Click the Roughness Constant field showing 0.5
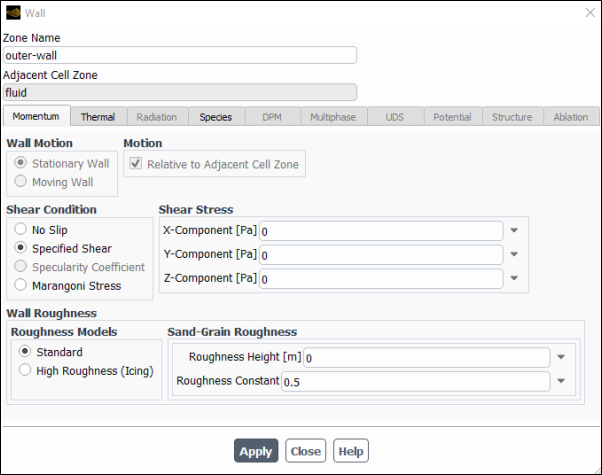This screenshot has height=475, width=602. point(416,381)
